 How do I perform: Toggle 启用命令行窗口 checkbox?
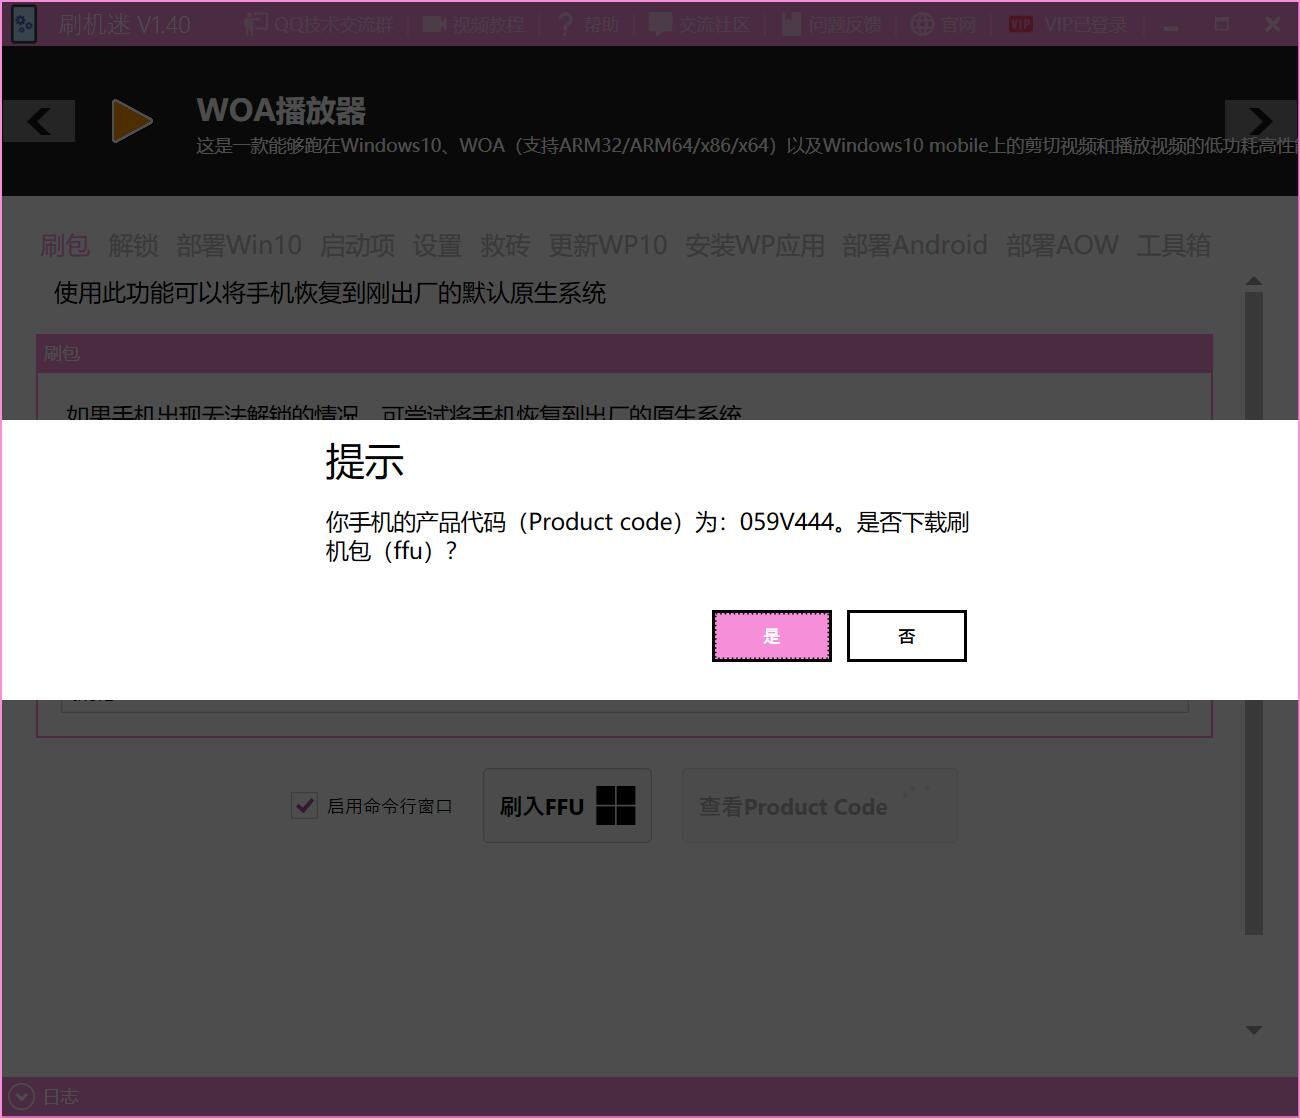click(304, 805)
